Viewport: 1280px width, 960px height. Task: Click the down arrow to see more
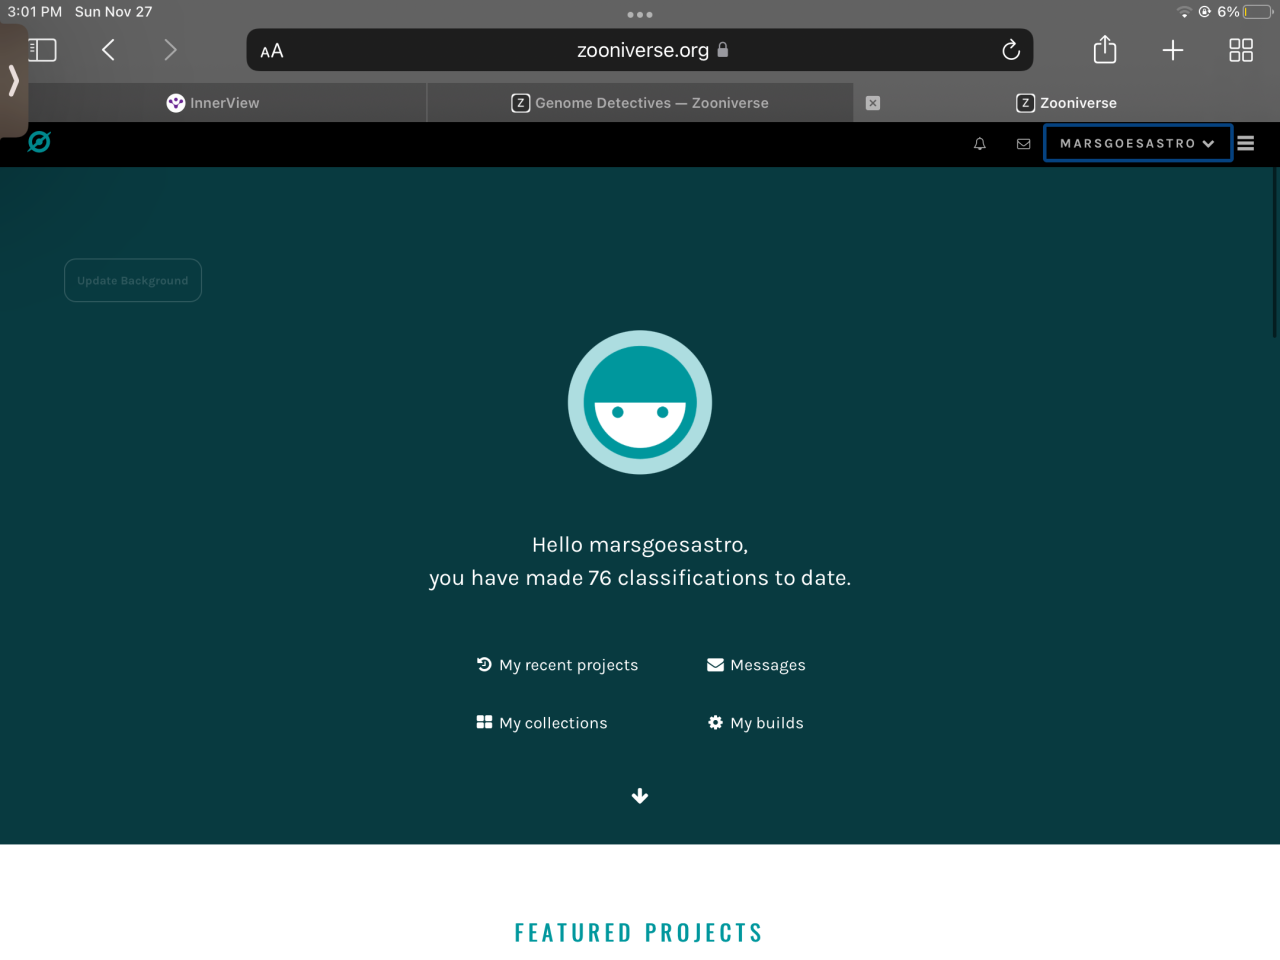pos(640,796)
